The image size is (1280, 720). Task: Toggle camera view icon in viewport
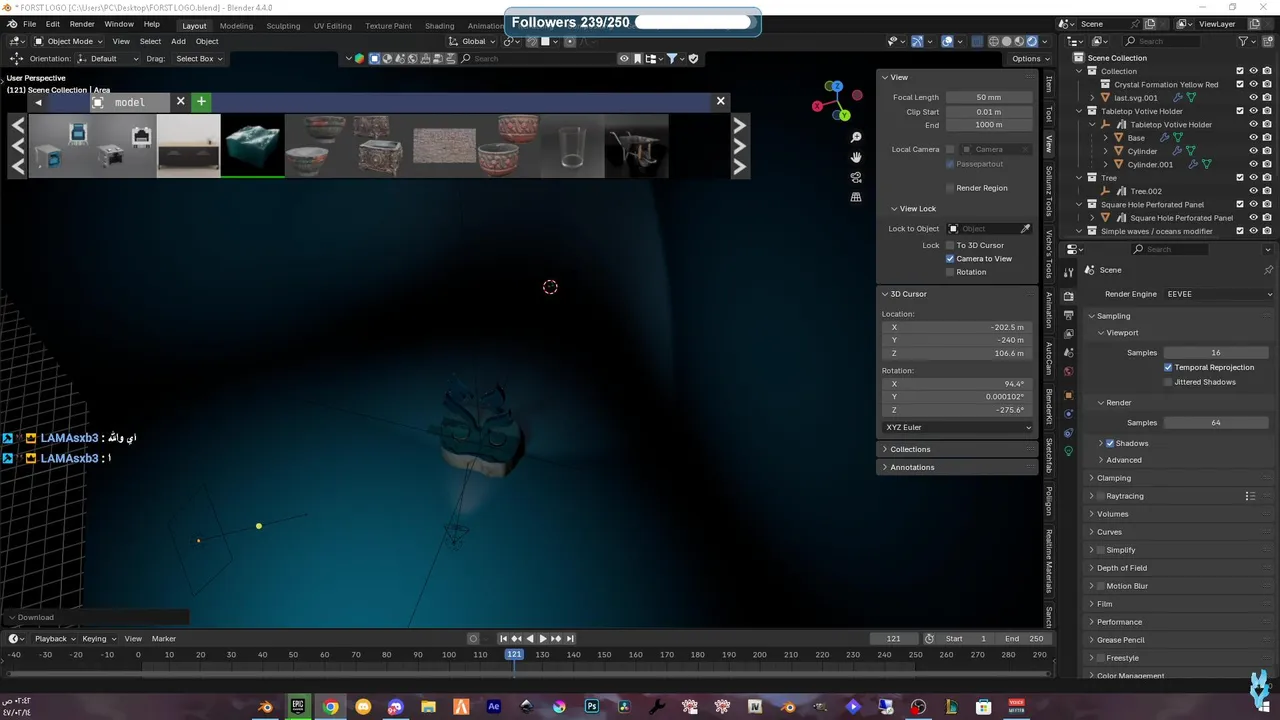point(856,177)
